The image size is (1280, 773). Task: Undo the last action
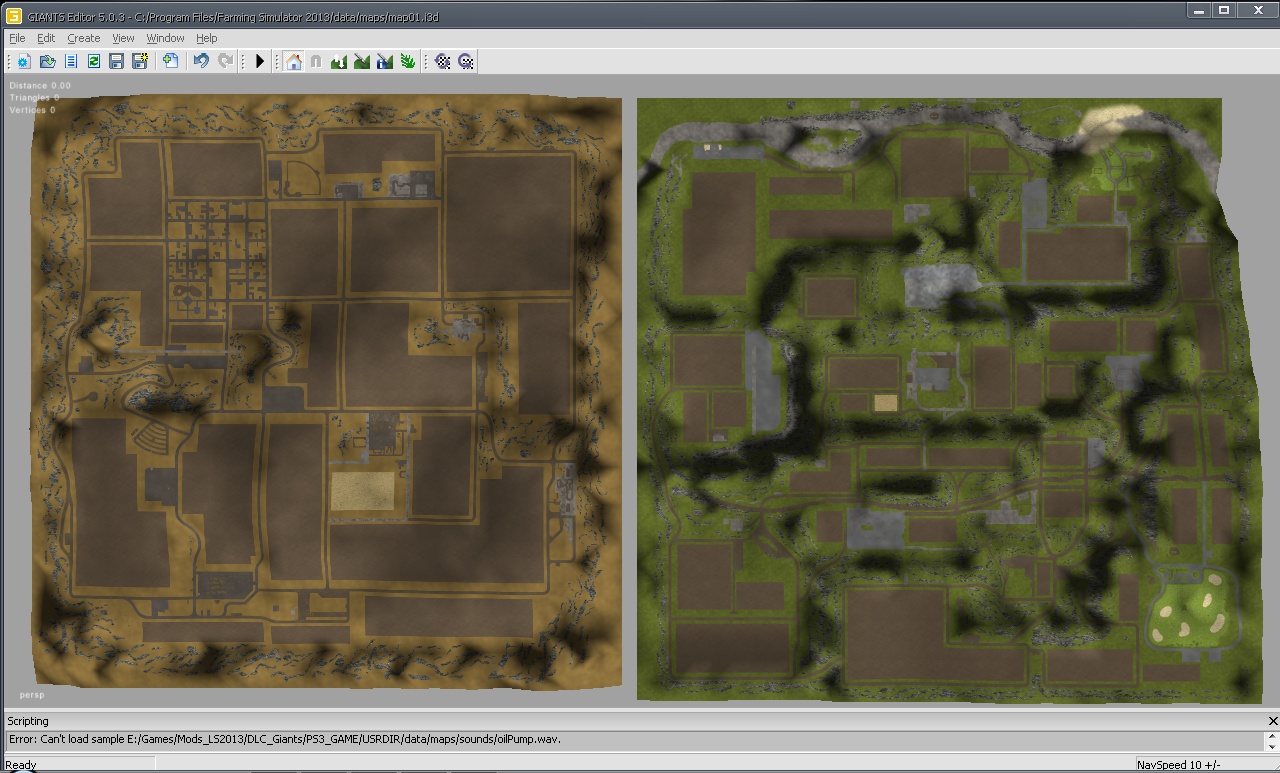201,62
